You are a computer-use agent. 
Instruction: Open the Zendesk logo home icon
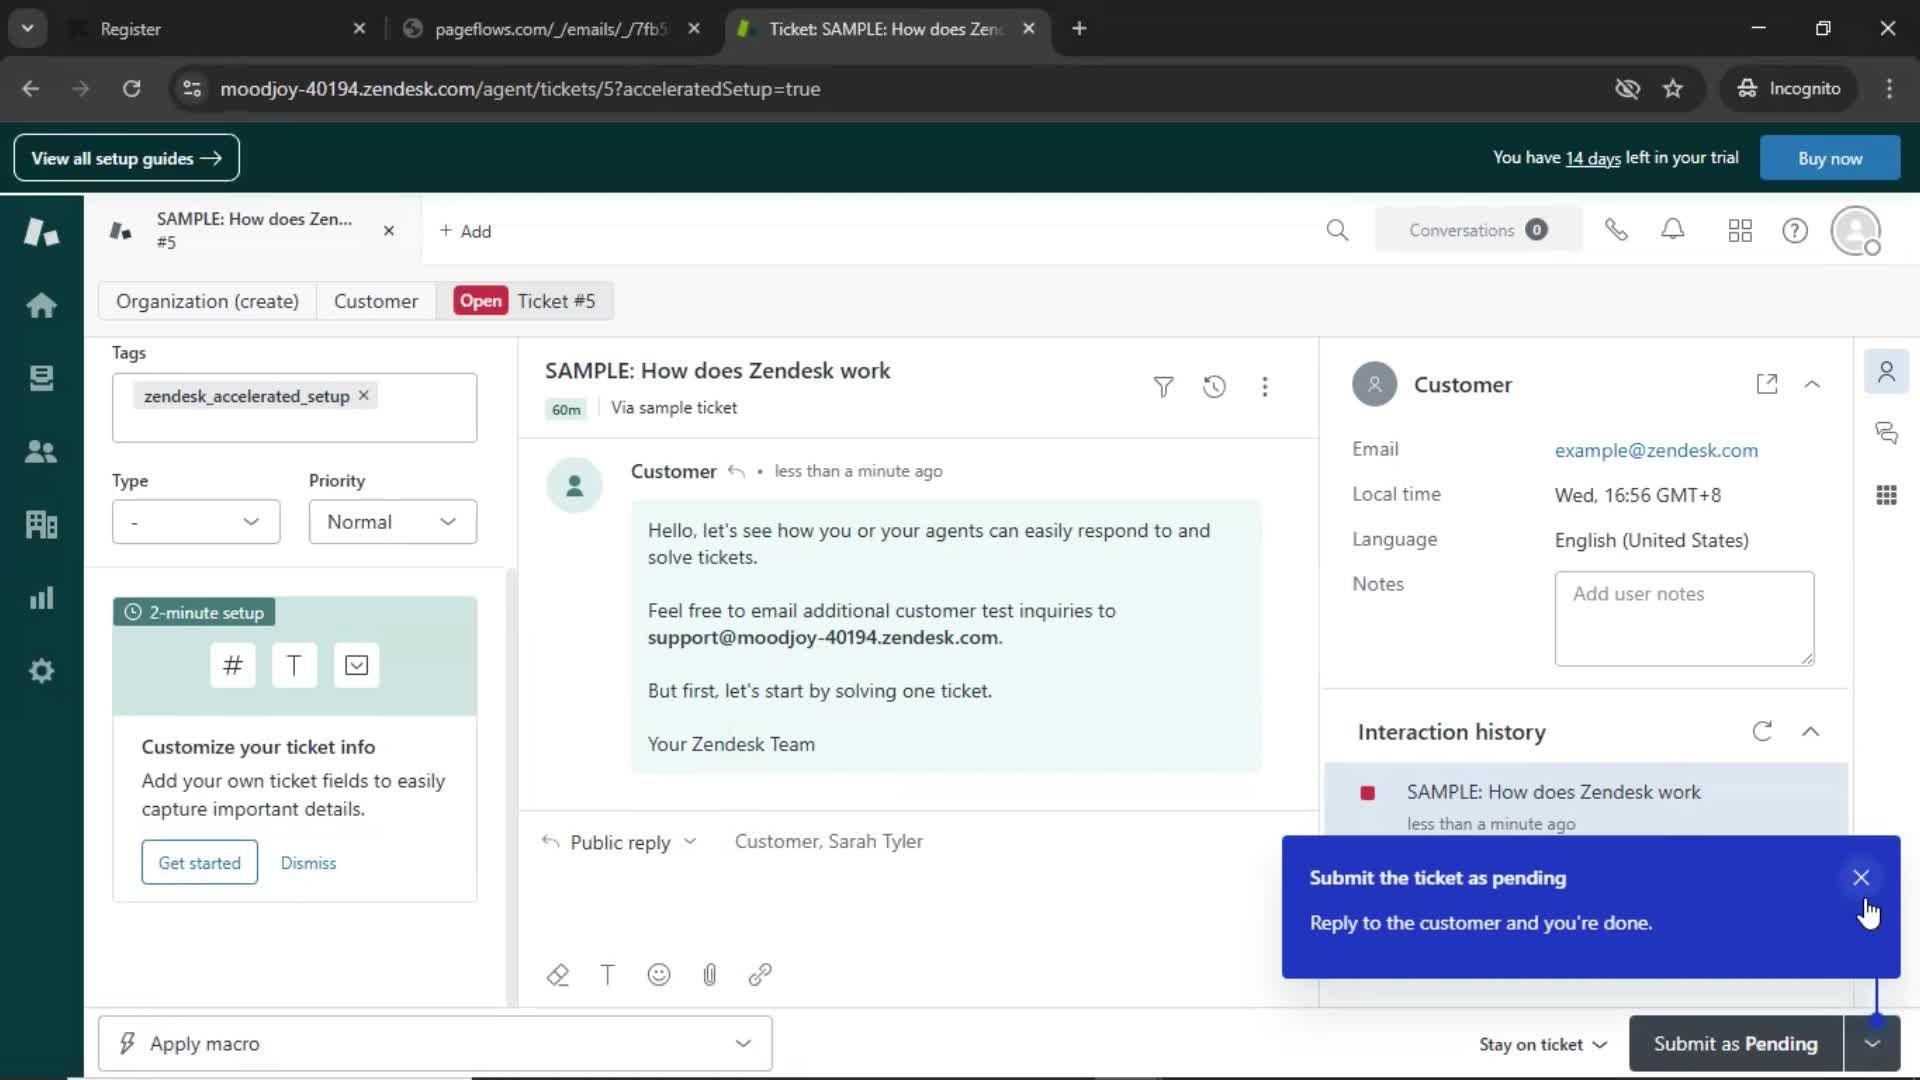pos(41,231)
